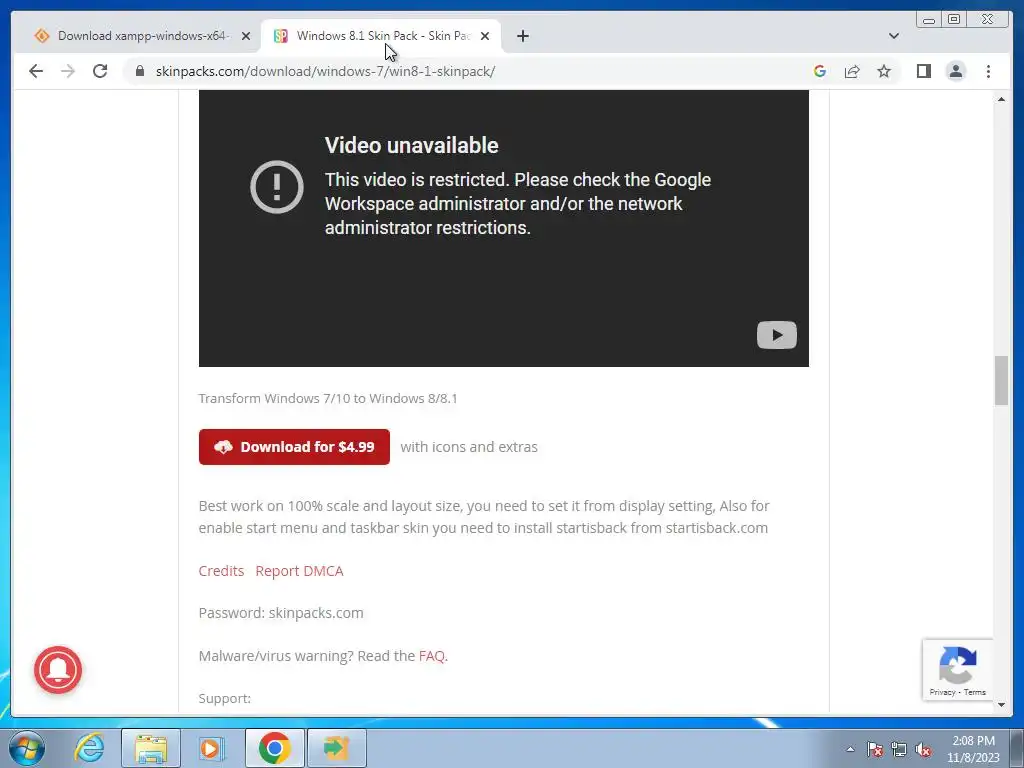Screen dimensions: 1024x768
Task: Click the scrollbar down arrow
Action: pos(1001,705)
